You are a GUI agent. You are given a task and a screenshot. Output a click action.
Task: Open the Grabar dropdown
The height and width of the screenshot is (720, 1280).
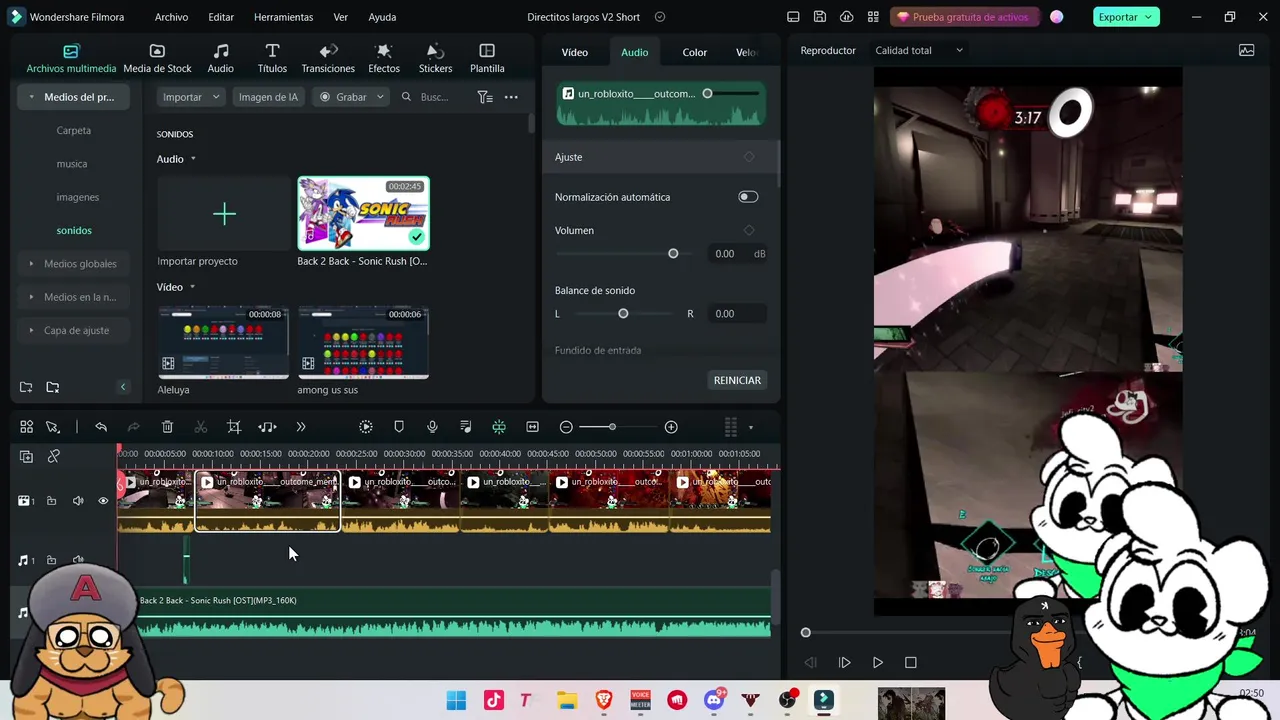tap(352, 97)
